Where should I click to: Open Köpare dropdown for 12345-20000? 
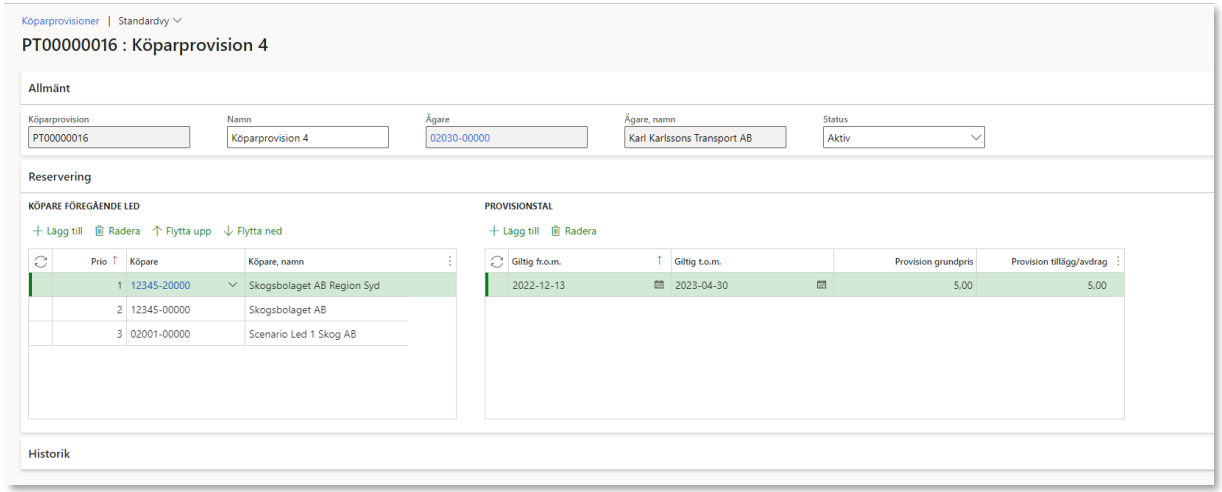pyautogui.click(x=233, y=285)
